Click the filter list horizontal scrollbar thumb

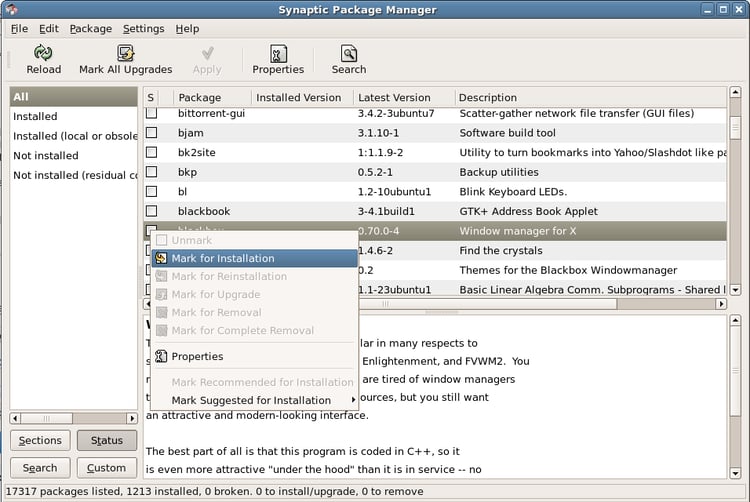pos(47,418)
